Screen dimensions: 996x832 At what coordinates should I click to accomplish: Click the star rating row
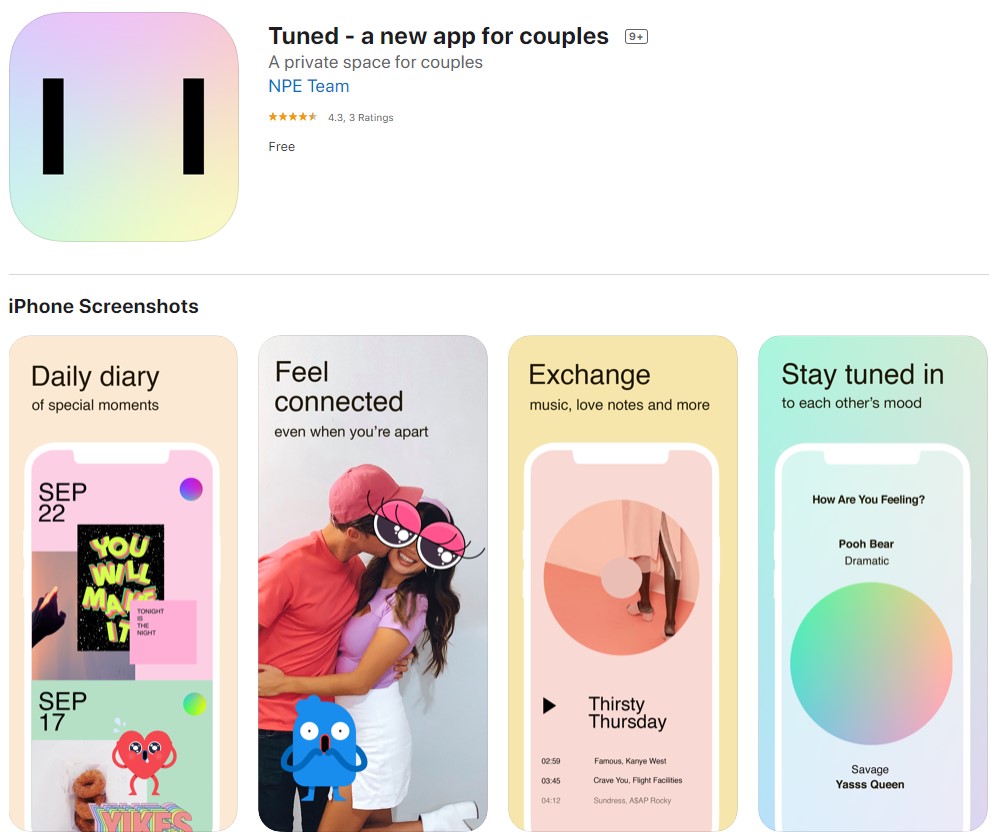(330, 117)
